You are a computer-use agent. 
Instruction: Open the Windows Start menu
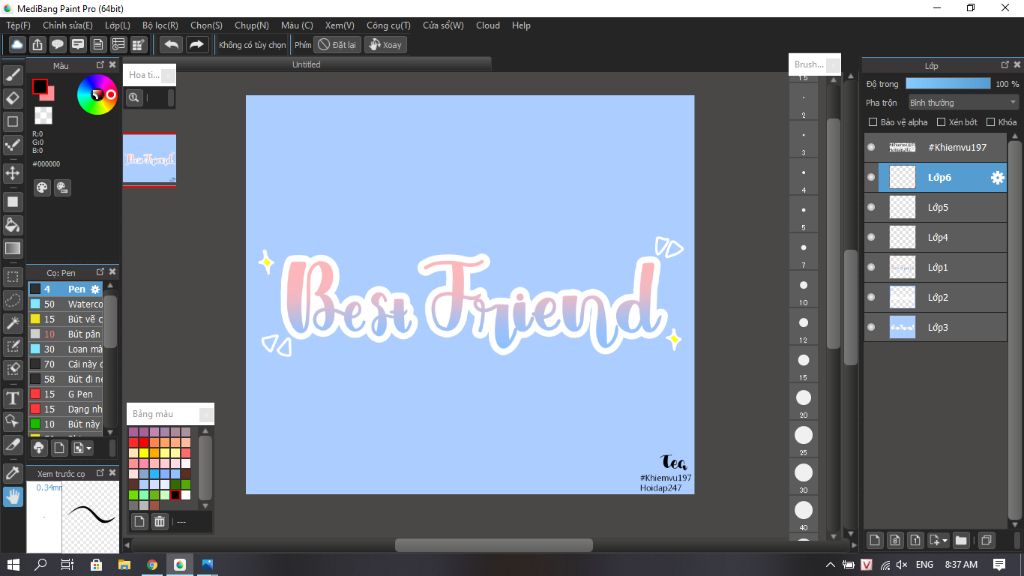point(13,564)
